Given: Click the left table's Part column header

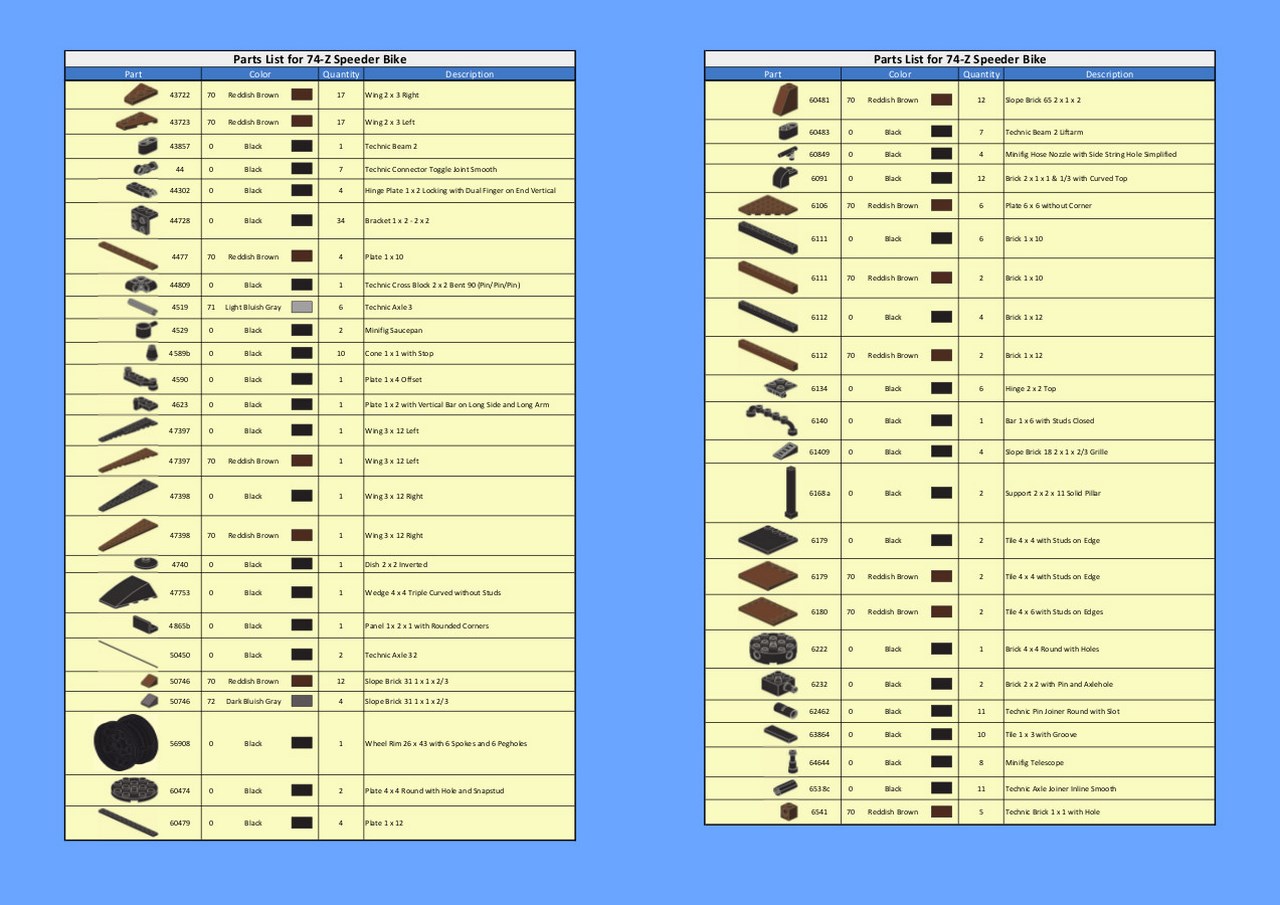Looking at the screenshot, I should click(133, 74).
